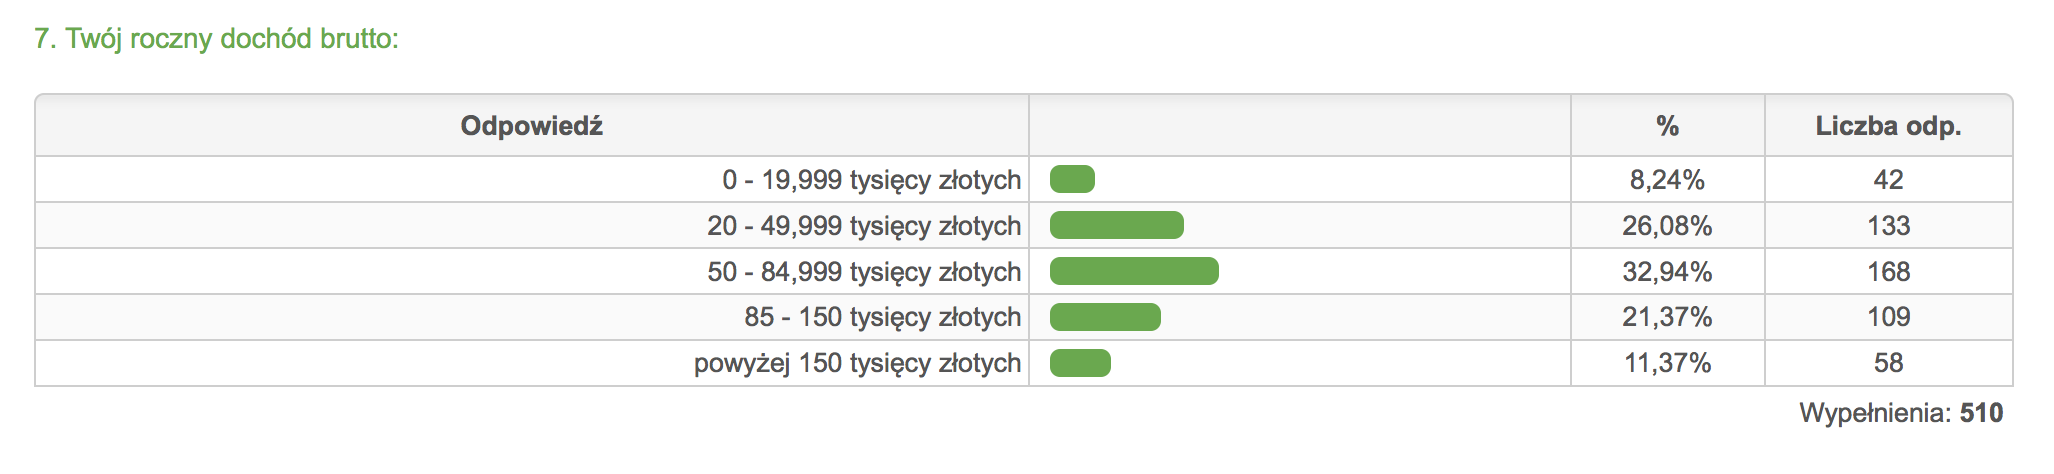Click the longest green bar, 50 - 84,999 row
Viewport: 2054px width, 474px height.
coord(1134,272)
